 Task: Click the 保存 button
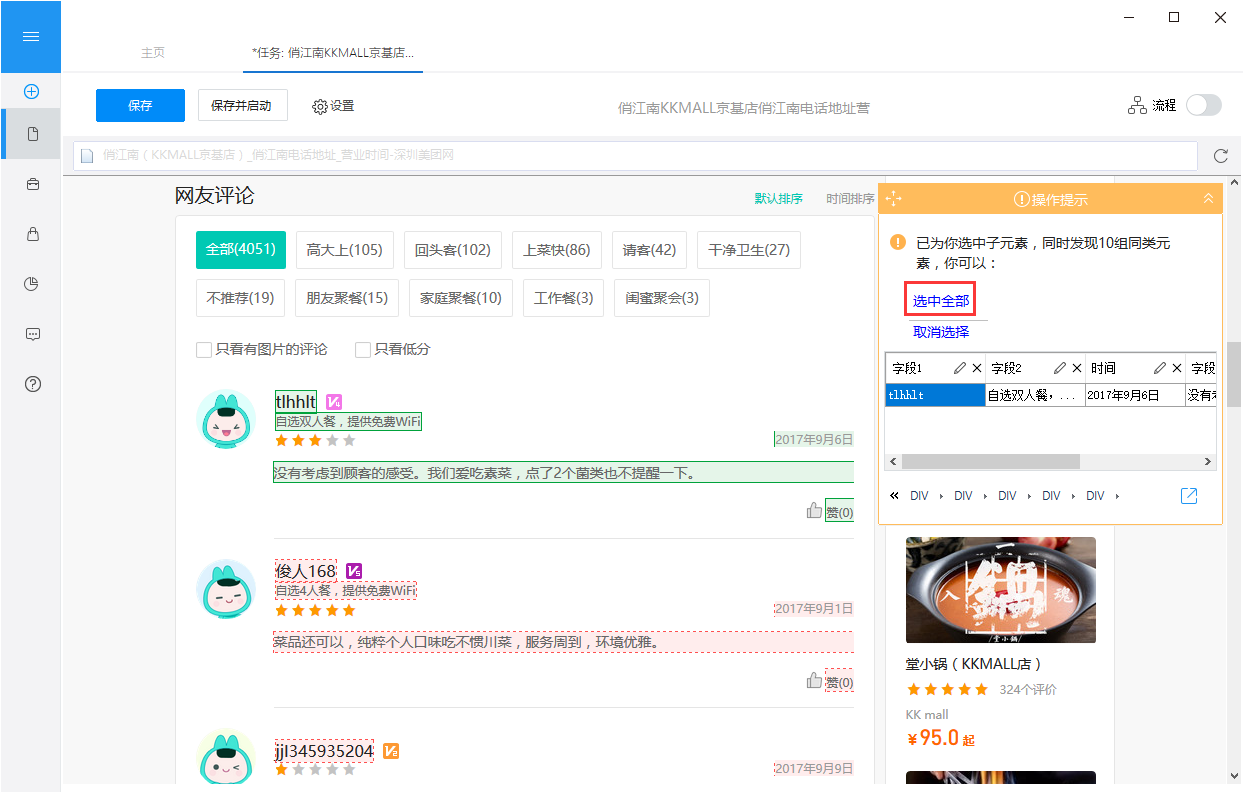pyautogui.click(x=140, y=105)
